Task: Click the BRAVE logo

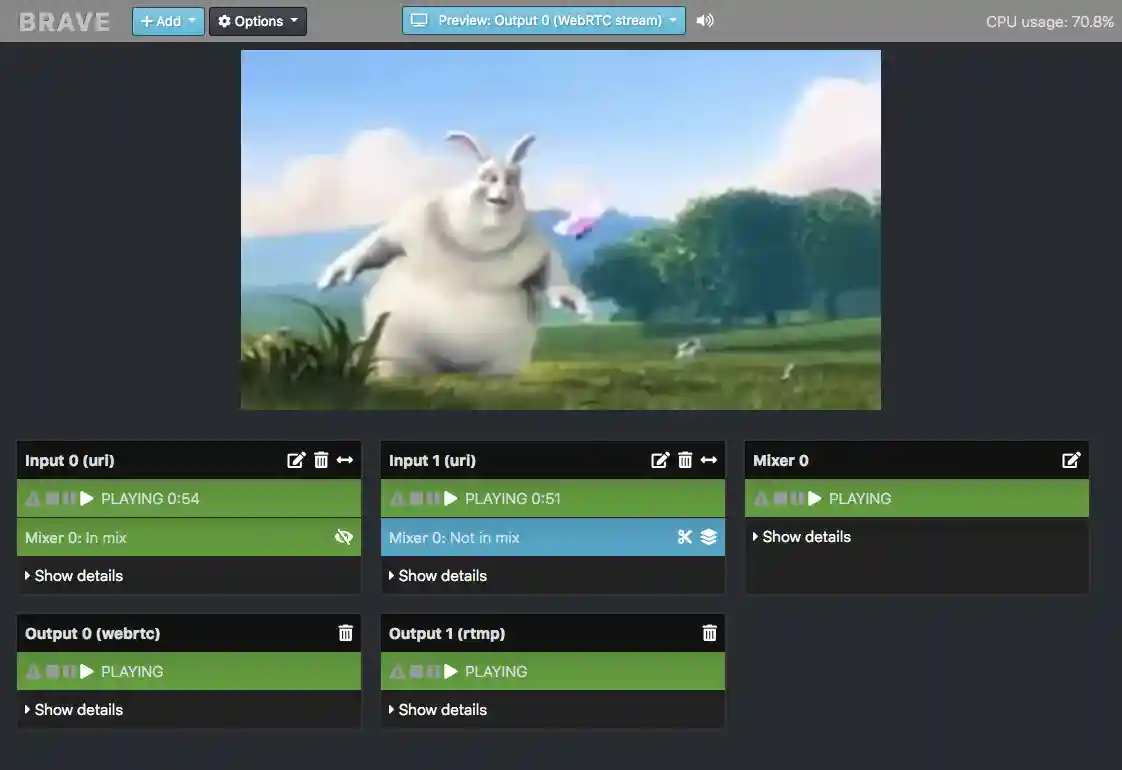Action: [x=63, y=20]
